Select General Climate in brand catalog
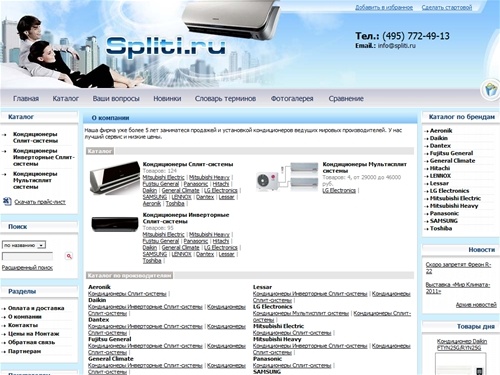Screen dimensions: 500x375 (452, 161)
